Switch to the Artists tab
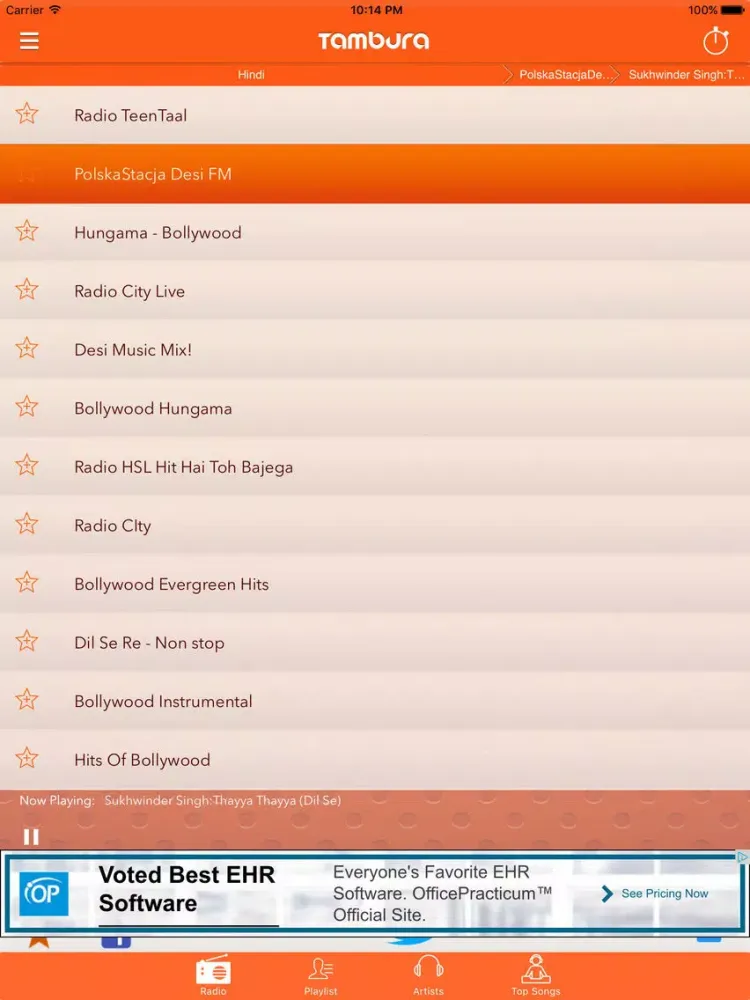The height and width of the screenshot is (1000, 750). coord(428,976)
